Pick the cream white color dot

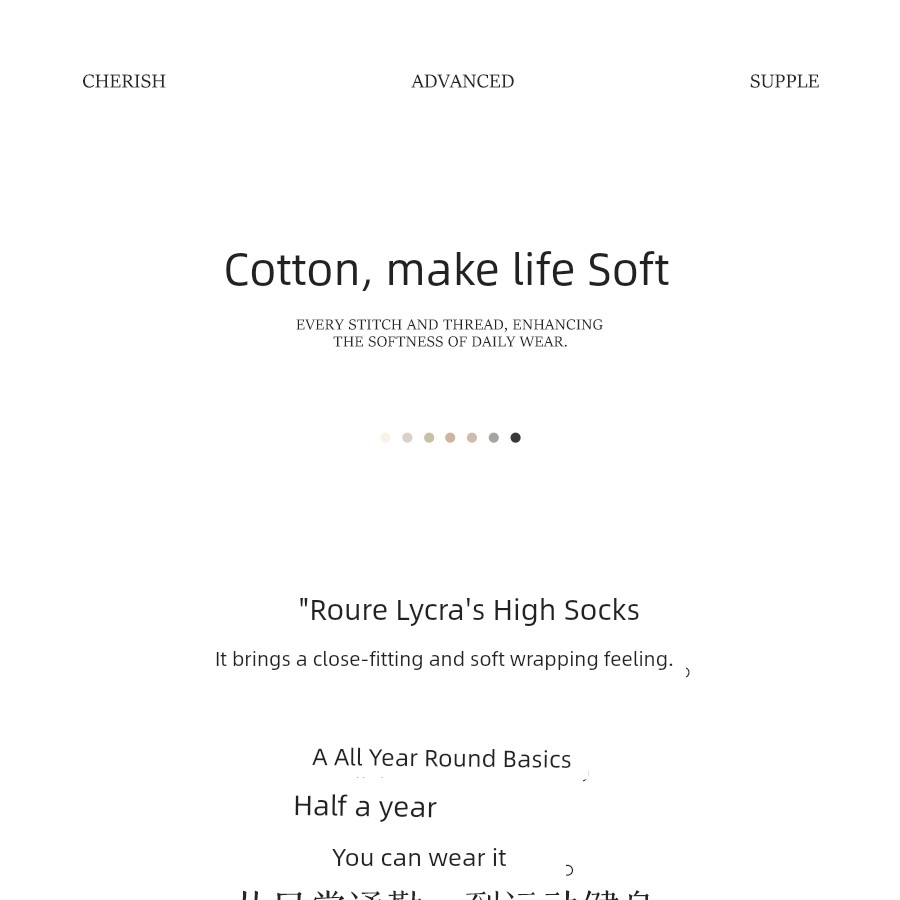[386, 438]
